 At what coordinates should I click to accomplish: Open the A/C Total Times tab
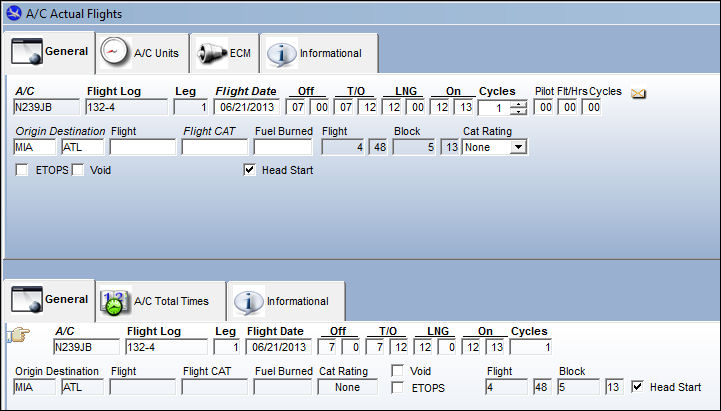161,301
